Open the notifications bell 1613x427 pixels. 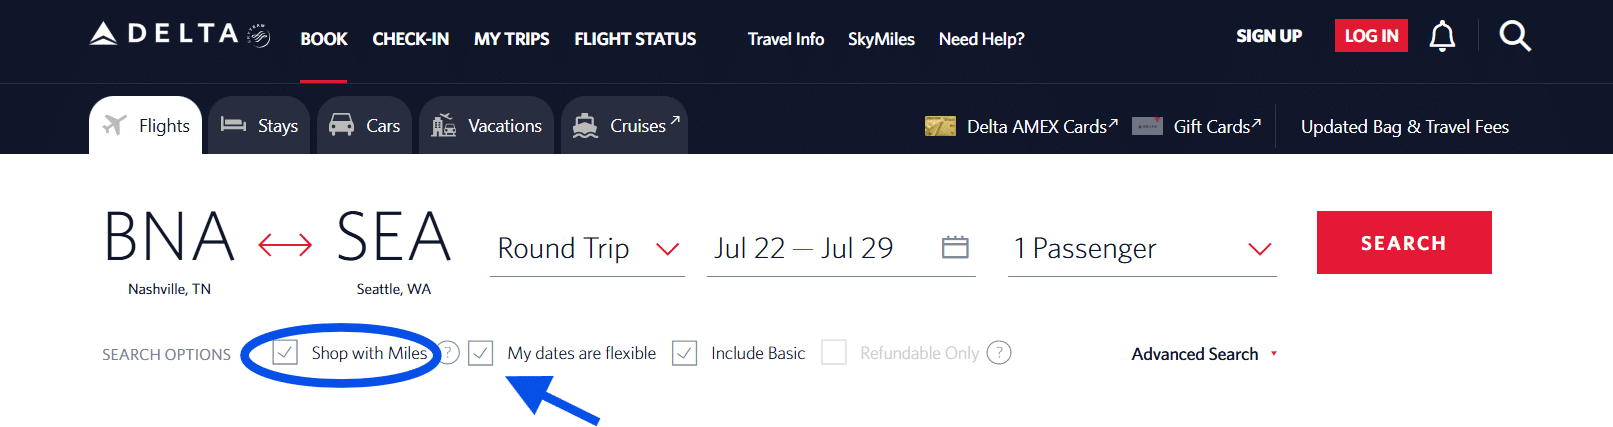coord(1442,37)
